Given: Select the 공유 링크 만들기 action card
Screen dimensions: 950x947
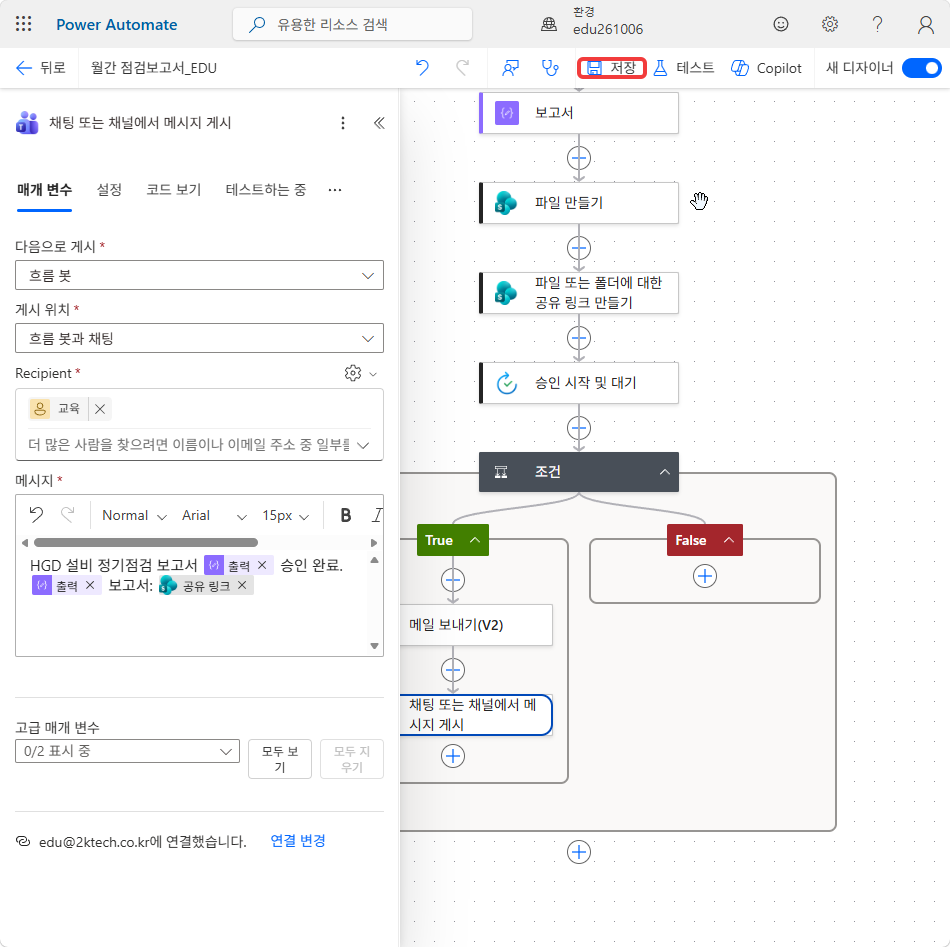Looking at the screenshot, I should tap(579, 293).
